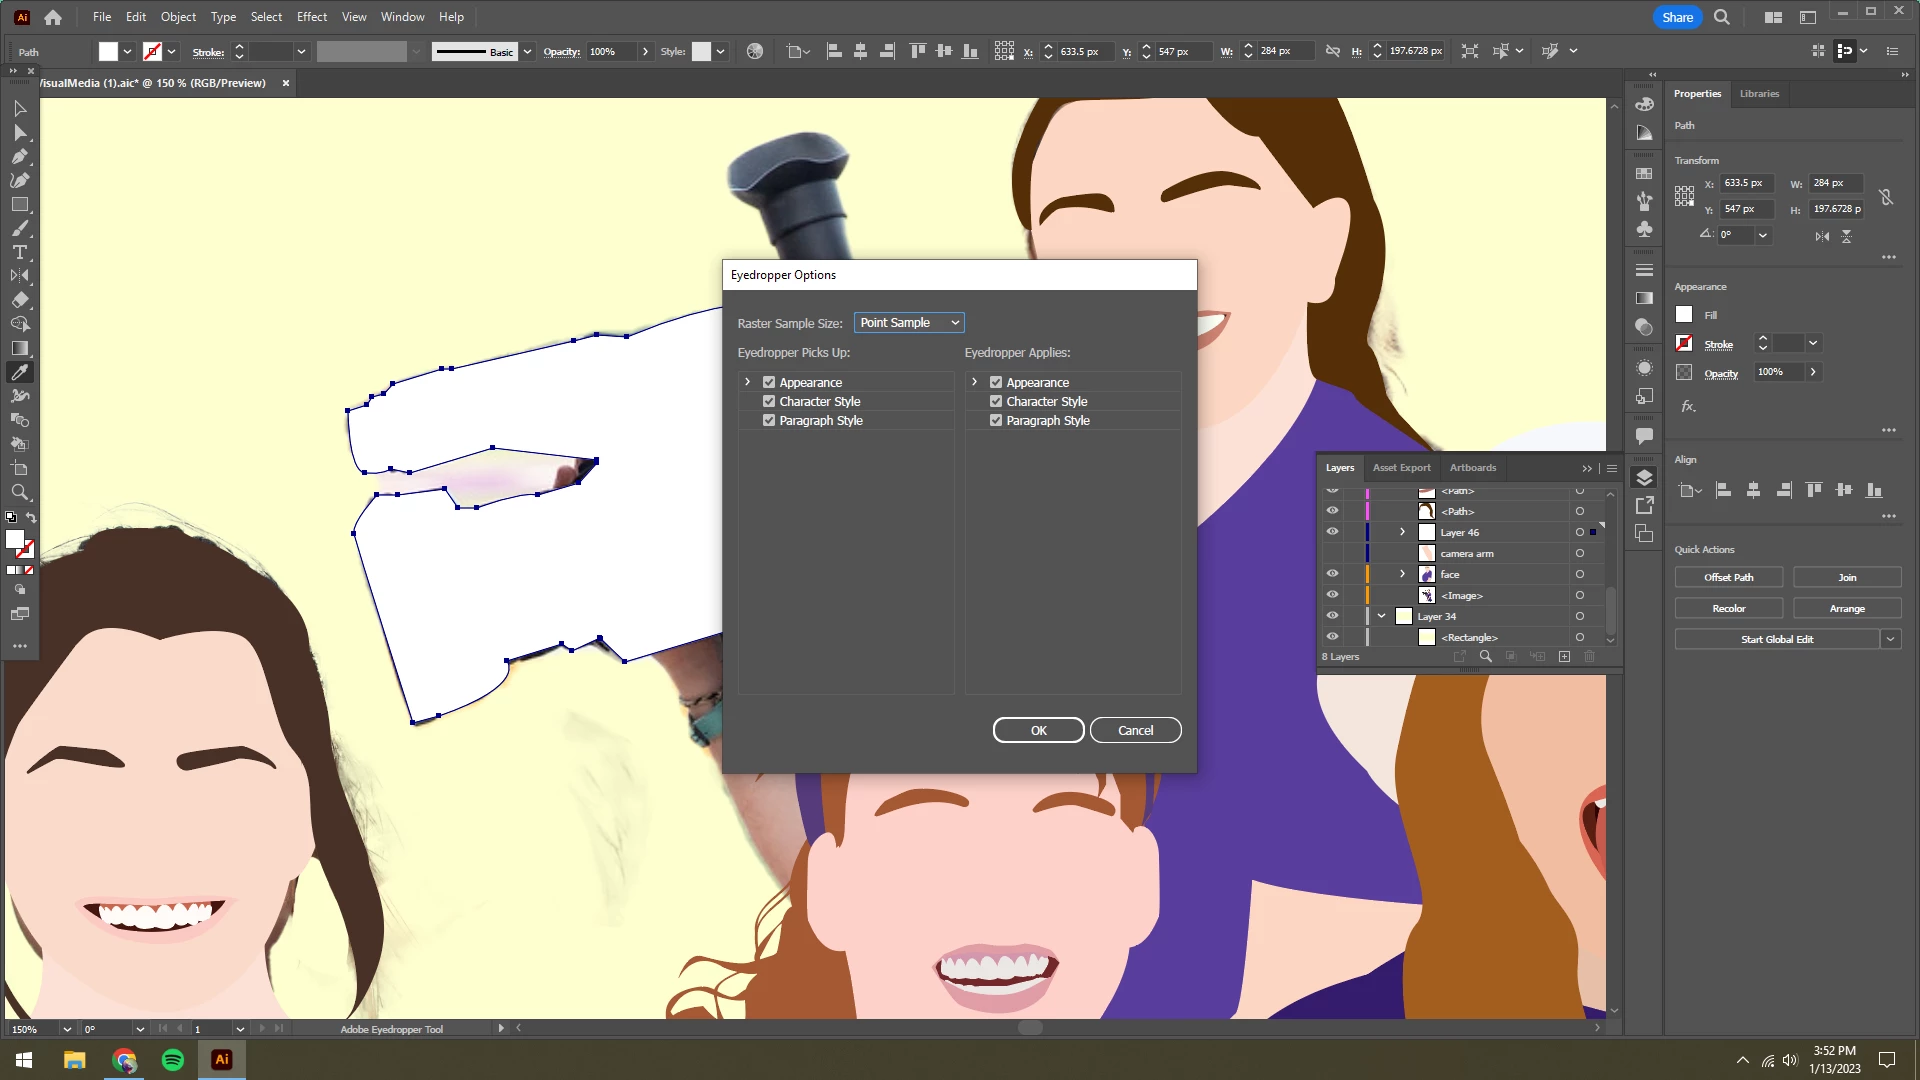
Task: Open the Raster Sample Size dropdown
Action: (x=909, y=323)
